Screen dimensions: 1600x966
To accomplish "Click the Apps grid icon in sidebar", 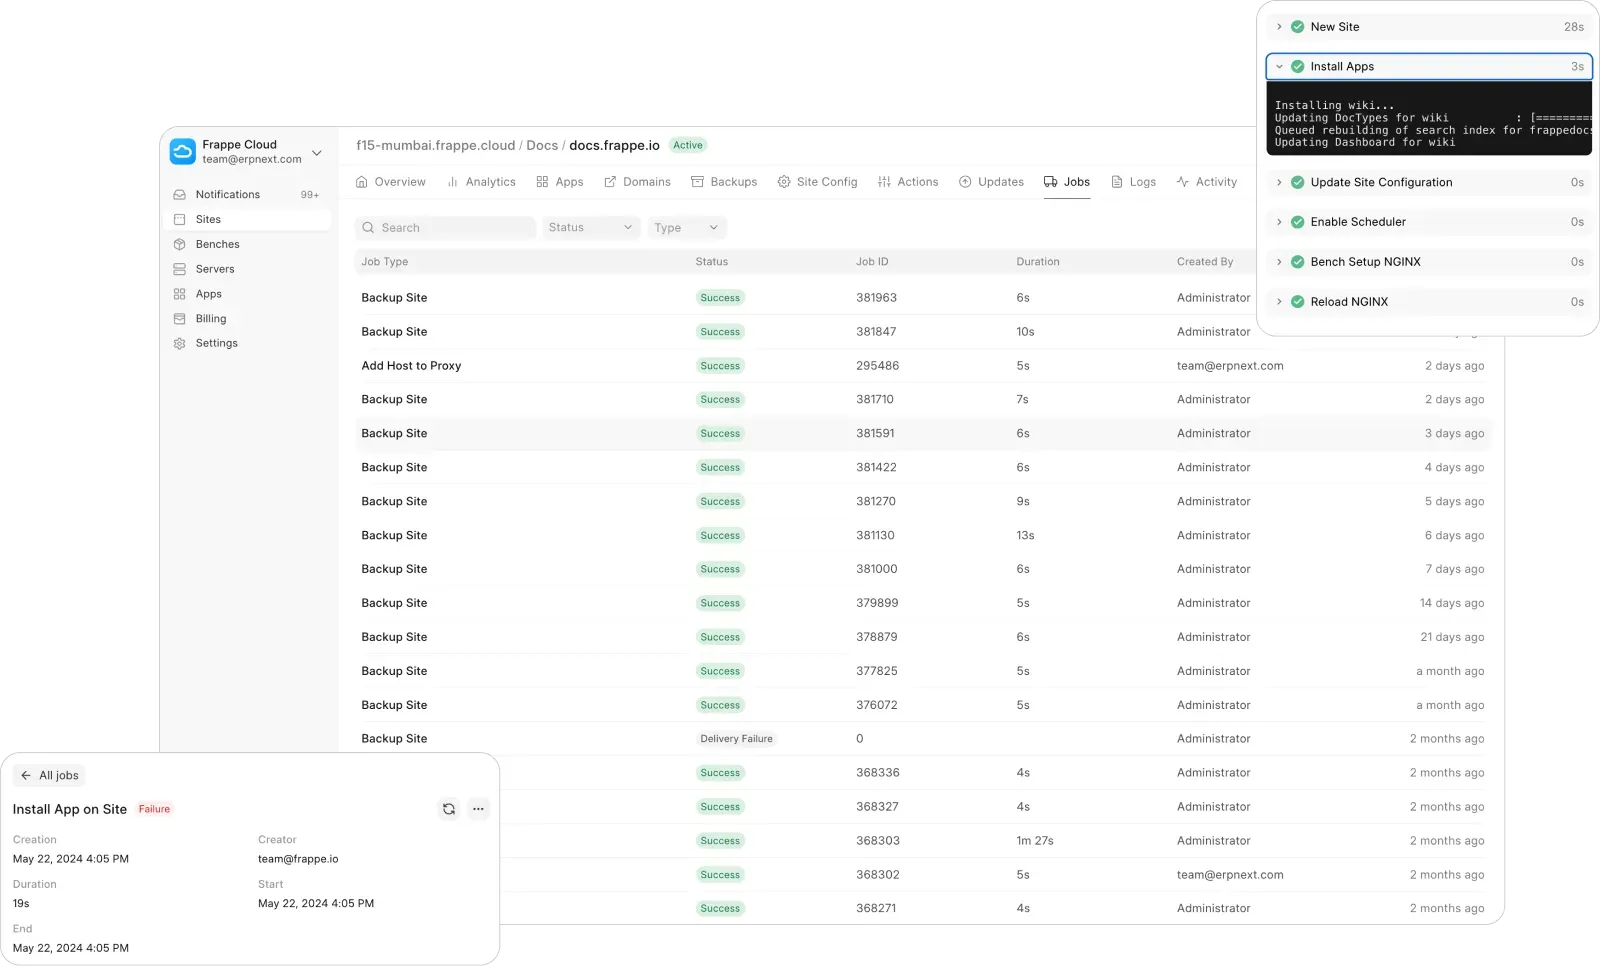I will pyautogui.click(x=180, y=294).
